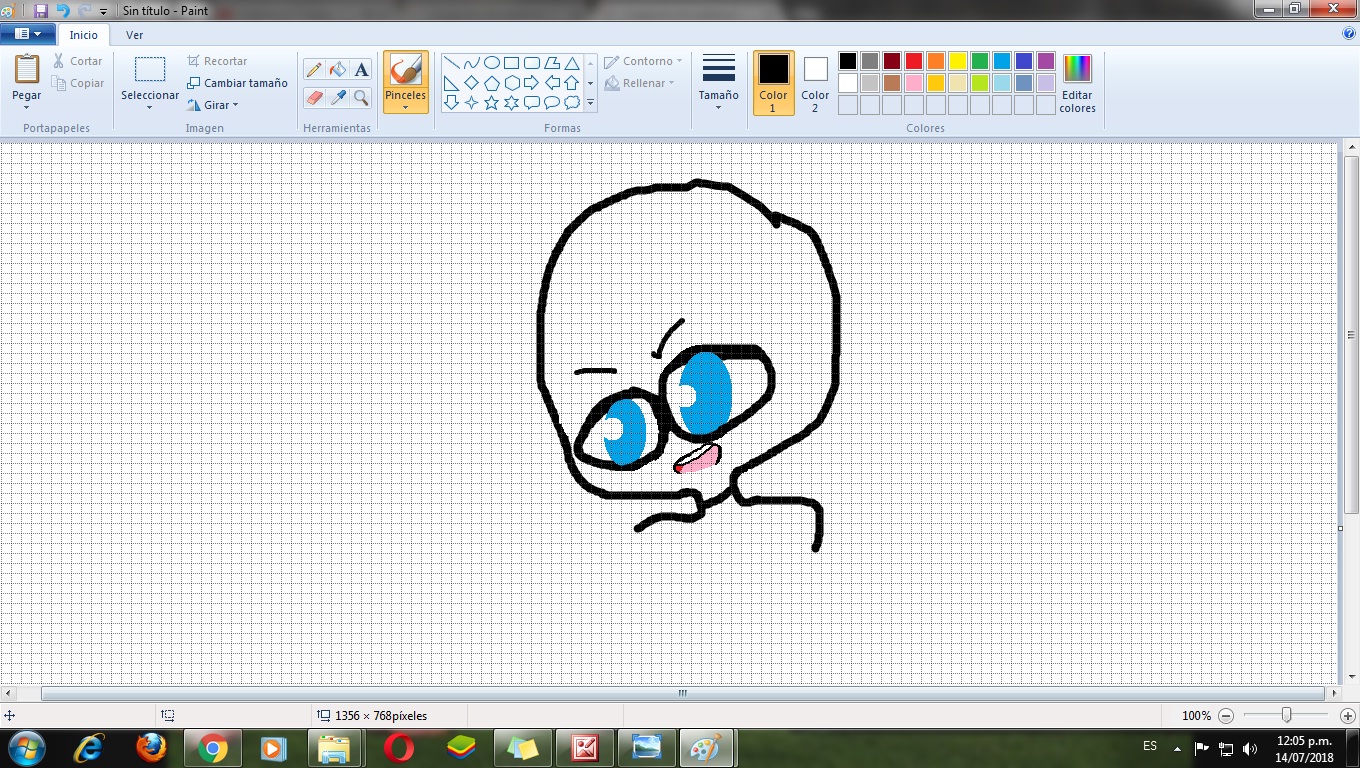Viewport: 1360px width, 768px height.
Task: Undo the last action
Action: point(63,10)
